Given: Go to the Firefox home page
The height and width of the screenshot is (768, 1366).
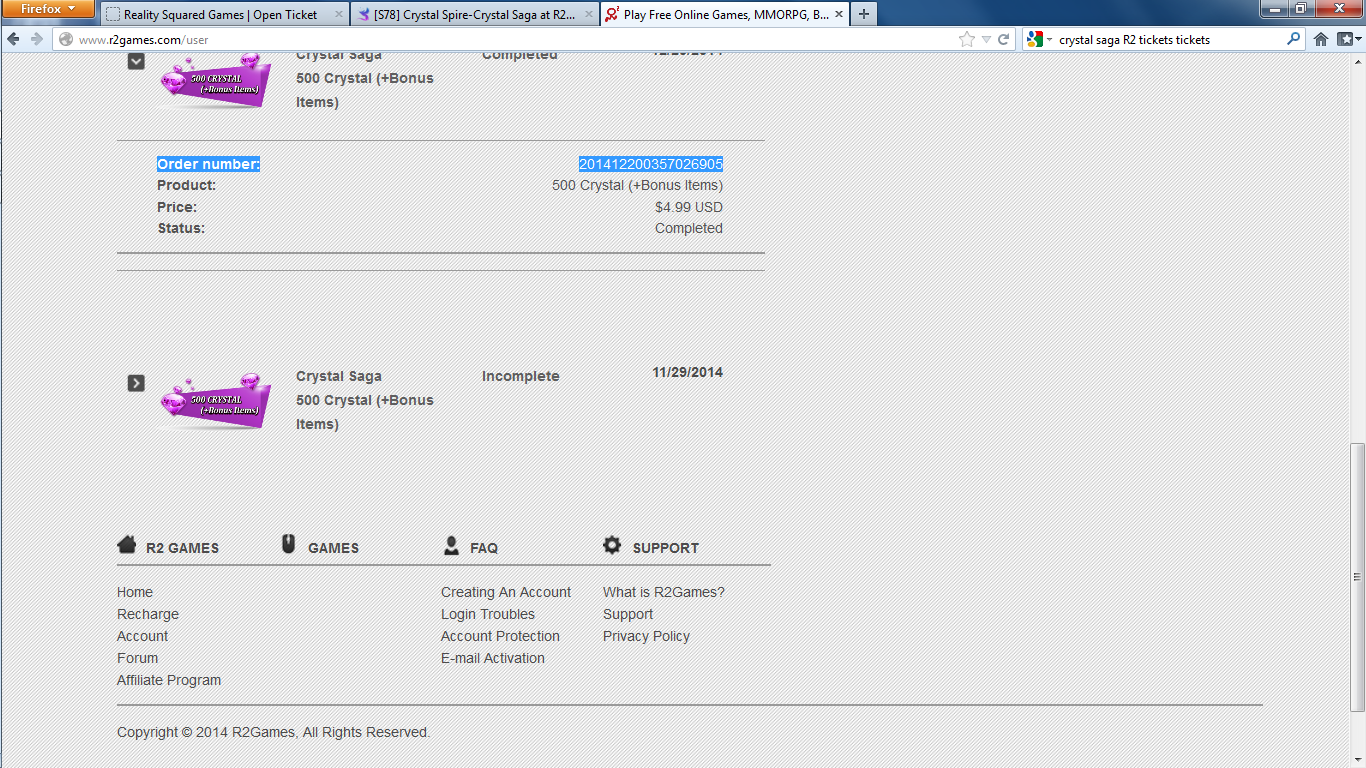Looking at the screenshot, I should pos(1321,39).
